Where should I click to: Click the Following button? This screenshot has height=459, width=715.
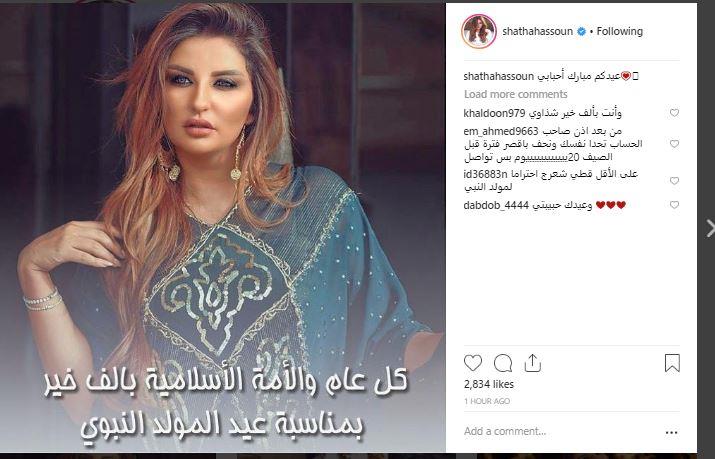(x=620, y=31)
